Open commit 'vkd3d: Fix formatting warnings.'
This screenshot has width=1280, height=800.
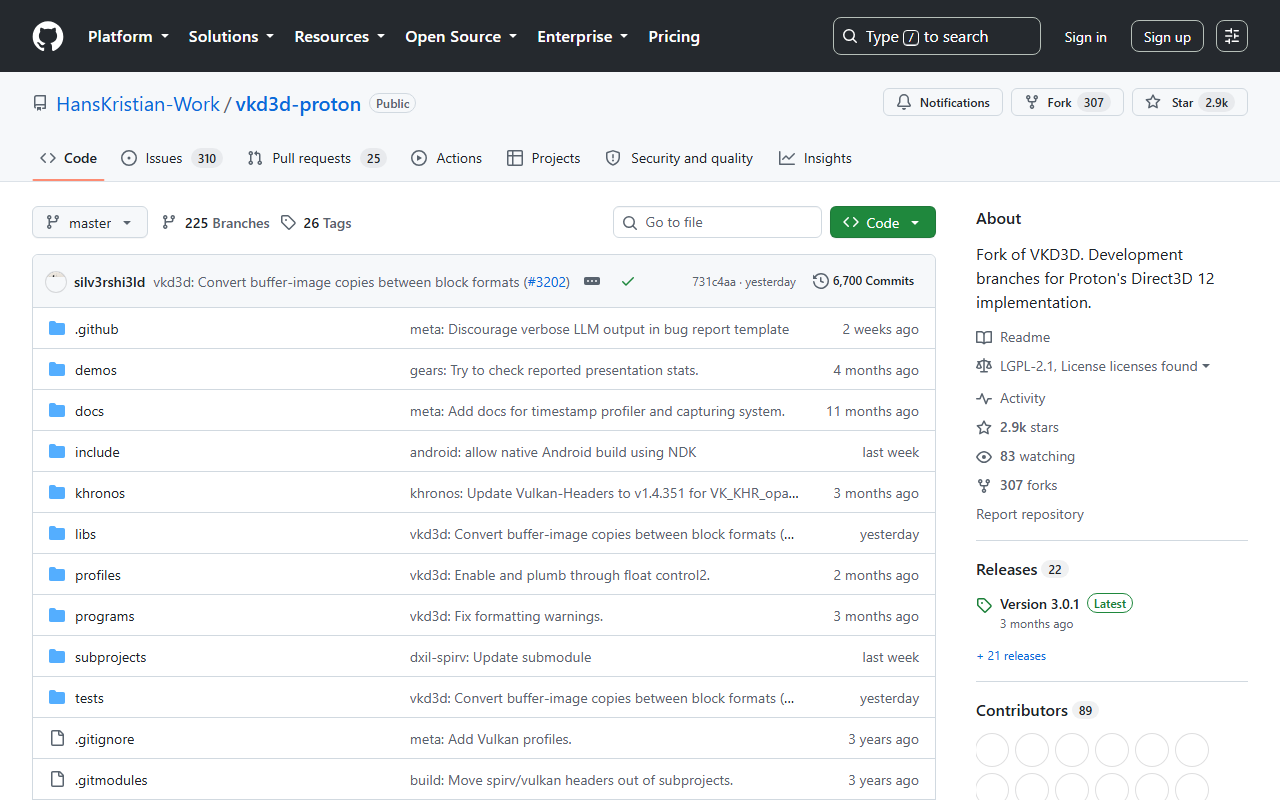[x=506, y=616]
